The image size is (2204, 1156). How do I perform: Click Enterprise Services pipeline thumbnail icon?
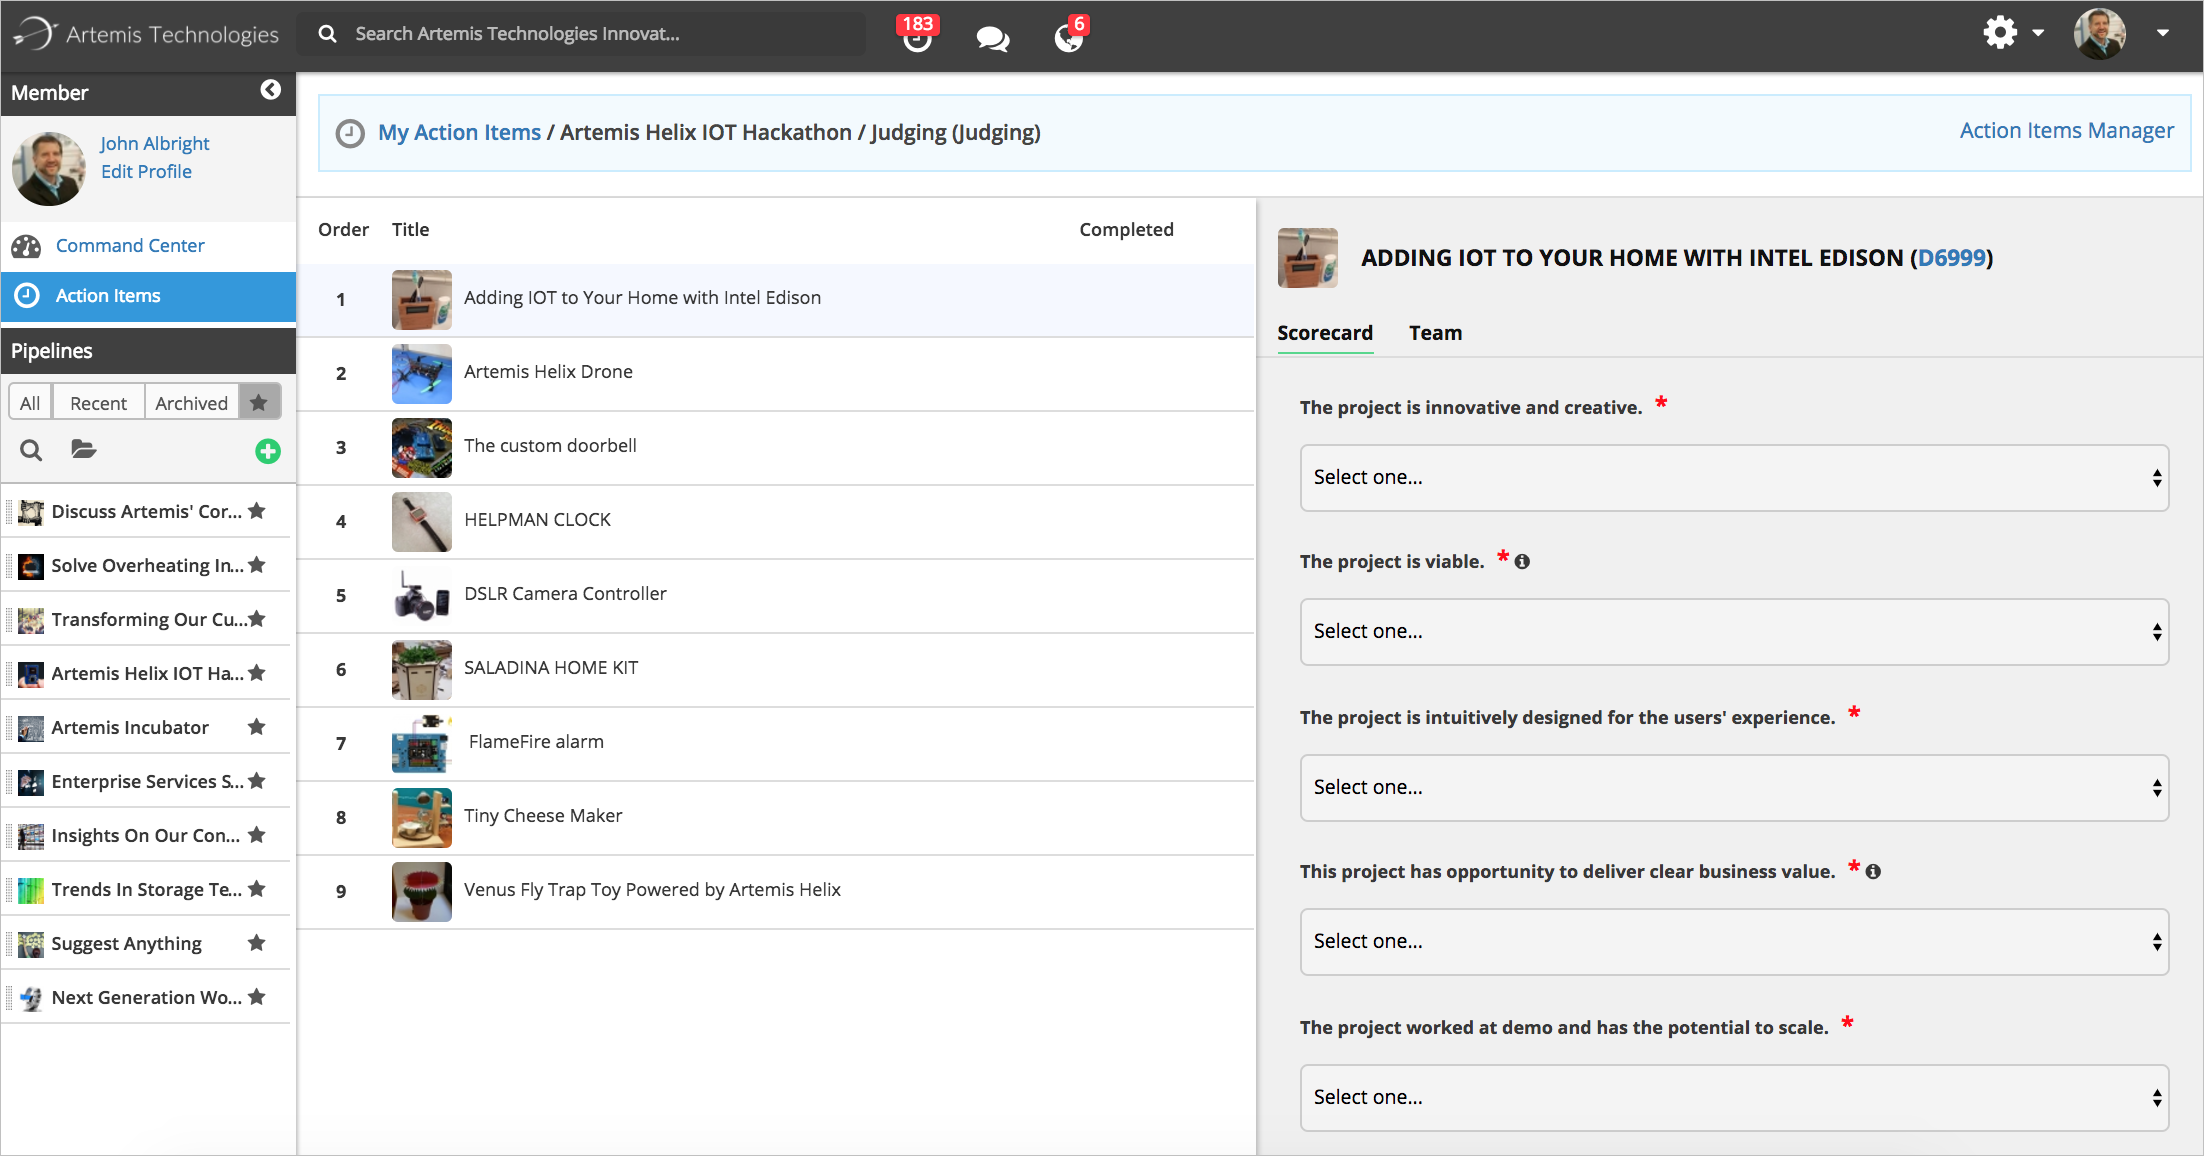click(x=31, y=782)
